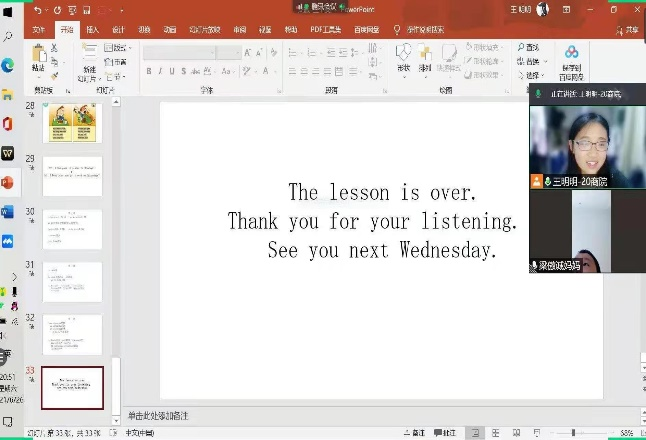Toggle Italic text formatting

pyautogui.click(x=161, y=72)
